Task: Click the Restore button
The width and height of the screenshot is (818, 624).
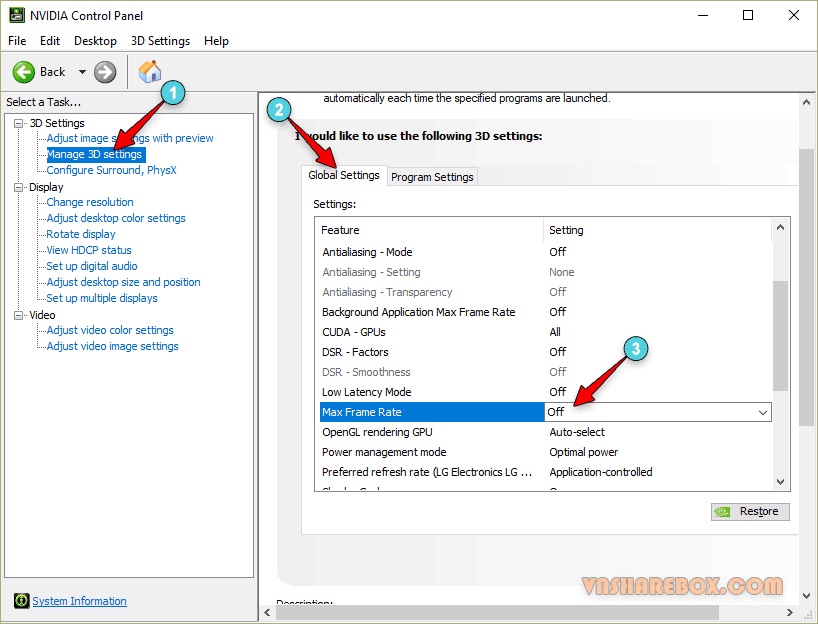Action: [x=750, y=512]
